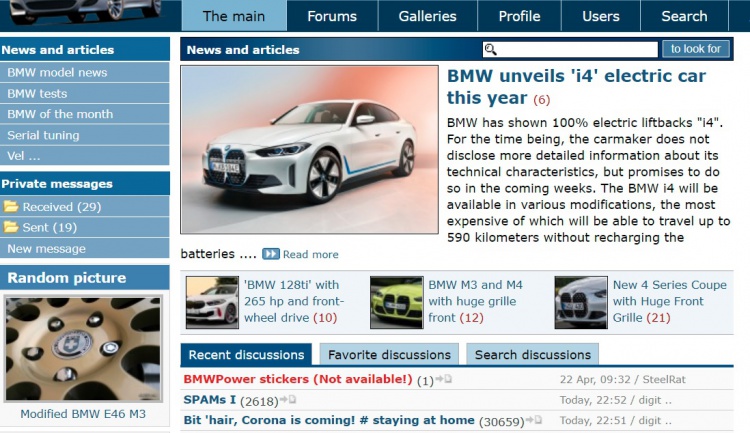This screenshot has height=433, width=750.
Task: Click the Random picture panel header
Action: coord(85,278)
